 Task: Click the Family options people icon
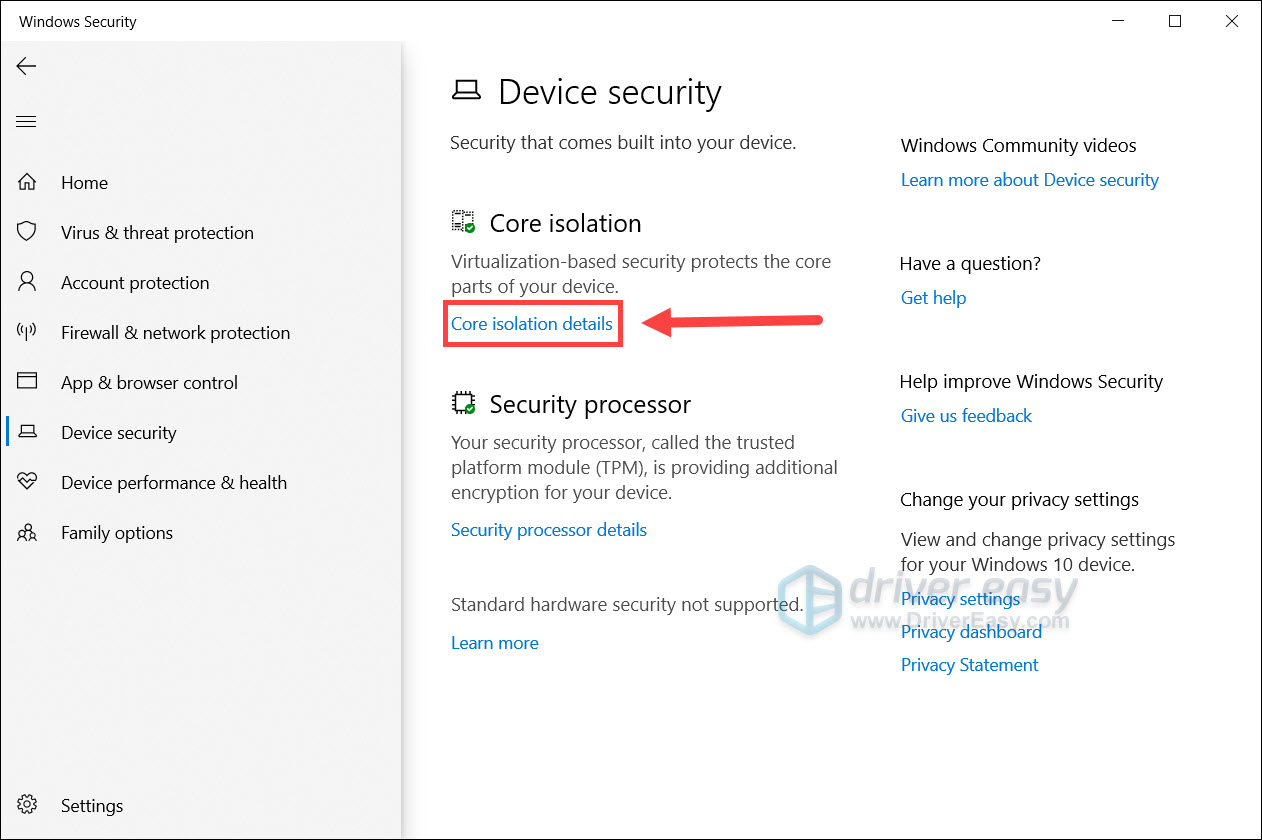click(x=27, y=532)
